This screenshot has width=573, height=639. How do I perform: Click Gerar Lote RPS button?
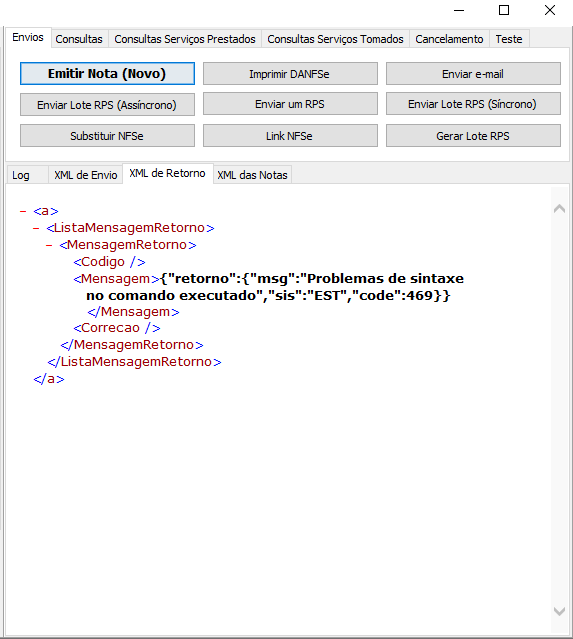473,136
